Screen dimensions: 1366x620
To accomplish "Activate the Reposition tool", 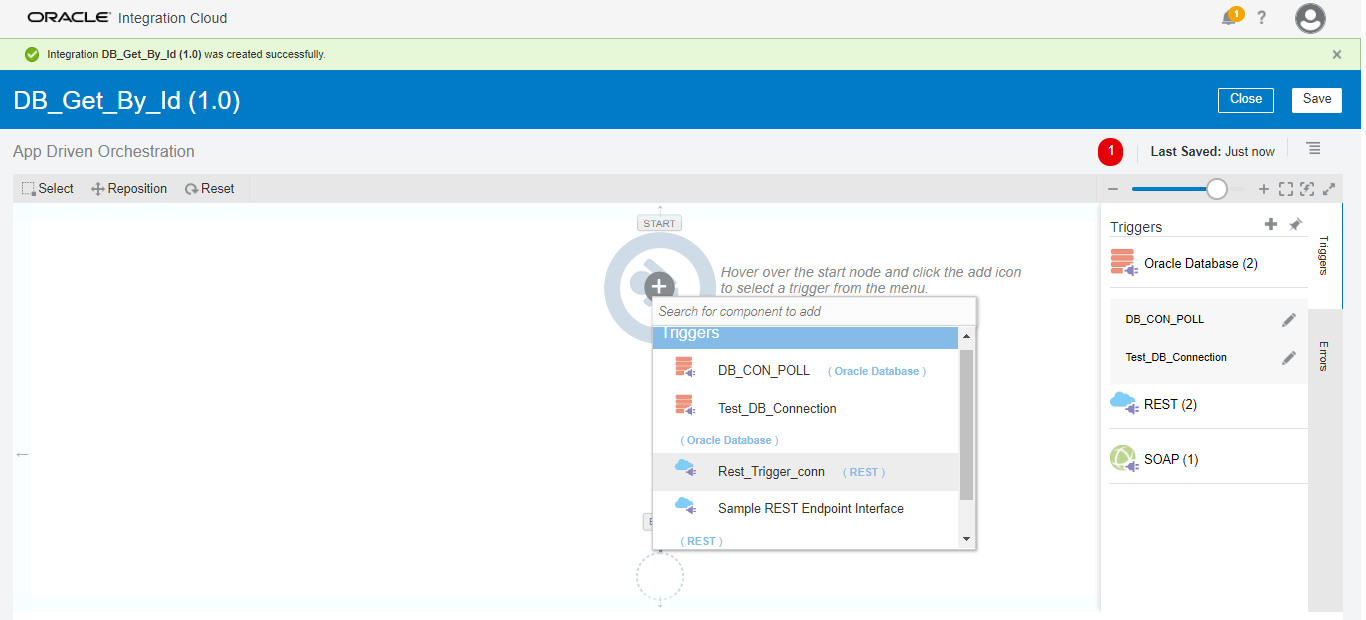I will pos(129,188).
